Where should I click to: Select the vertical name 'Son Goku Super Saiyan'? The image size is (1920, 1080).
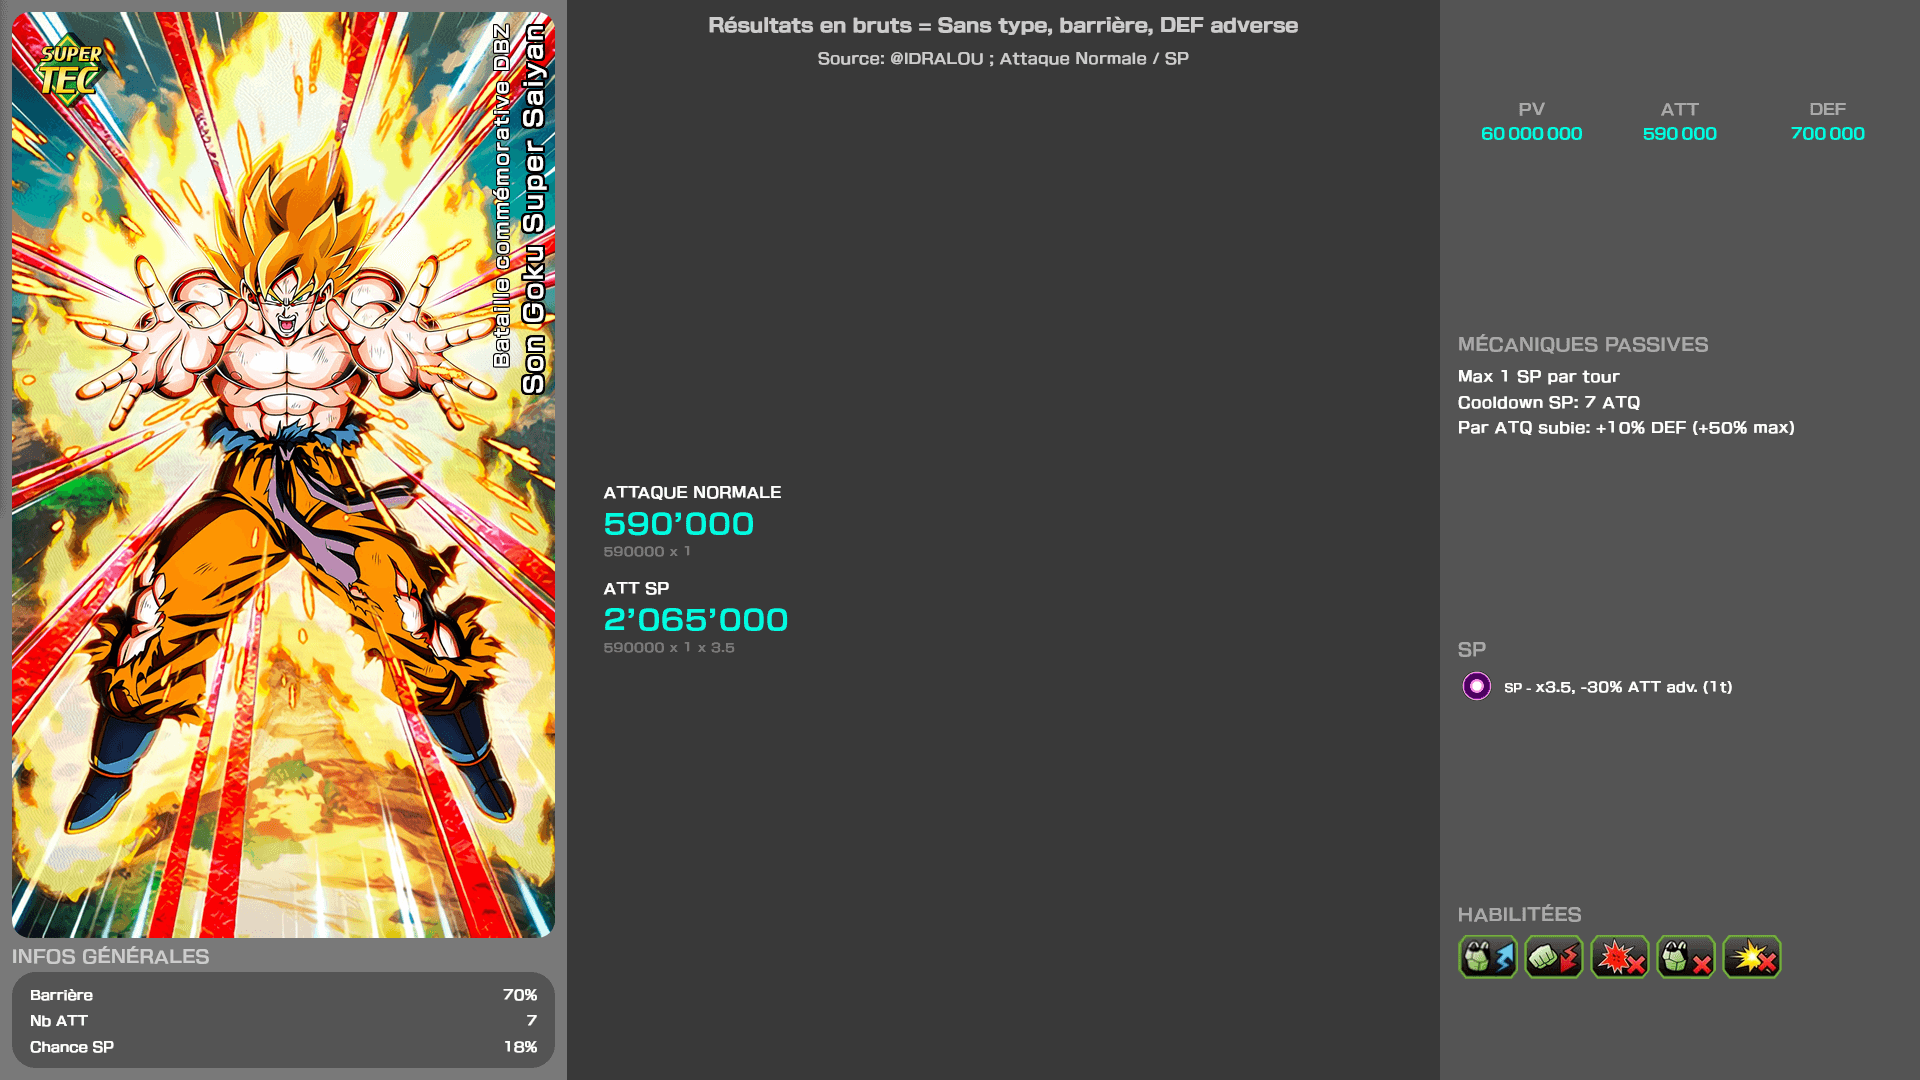[534, 209]
